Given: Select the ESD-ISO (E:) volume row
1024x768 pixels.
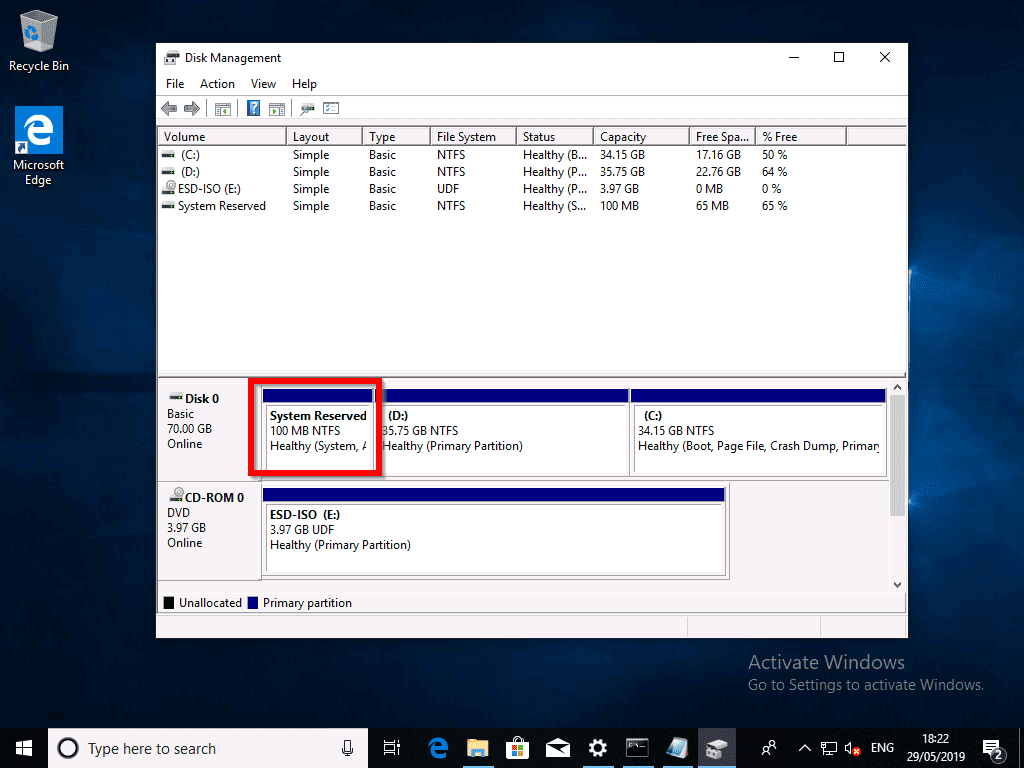Looking at the screenshot, I should point(502,189).
